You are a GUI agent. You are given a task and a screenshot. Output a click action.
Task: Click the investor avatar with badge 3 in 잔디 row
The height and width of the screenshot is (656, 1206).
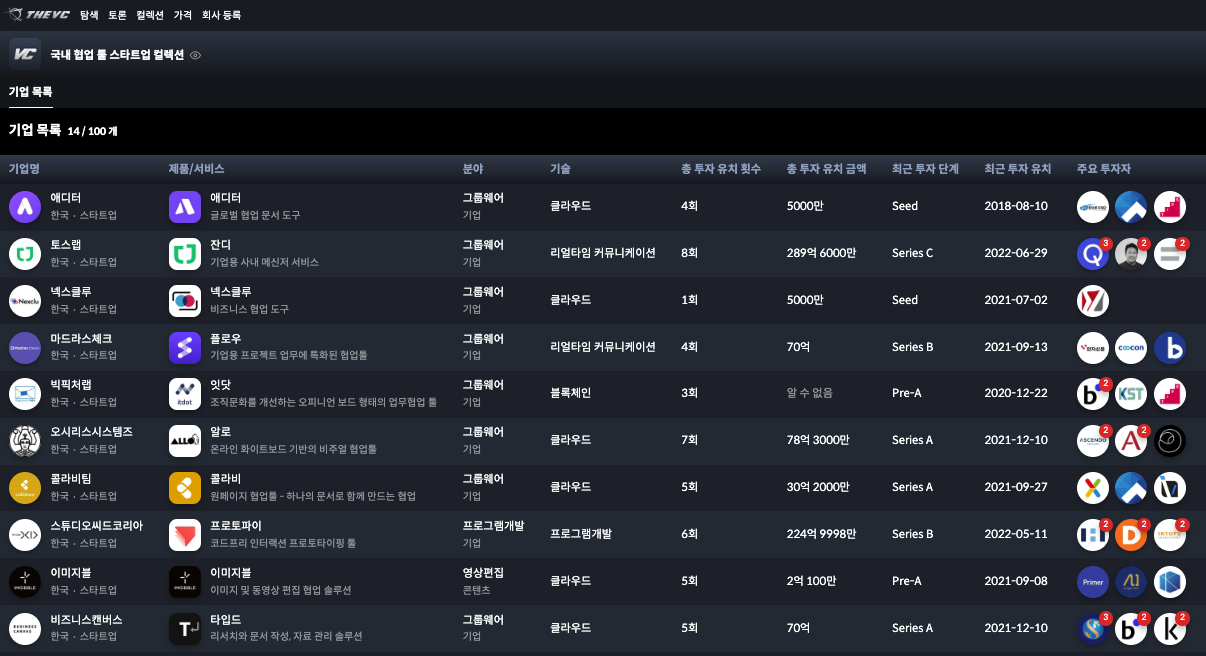coord(1092,253)
